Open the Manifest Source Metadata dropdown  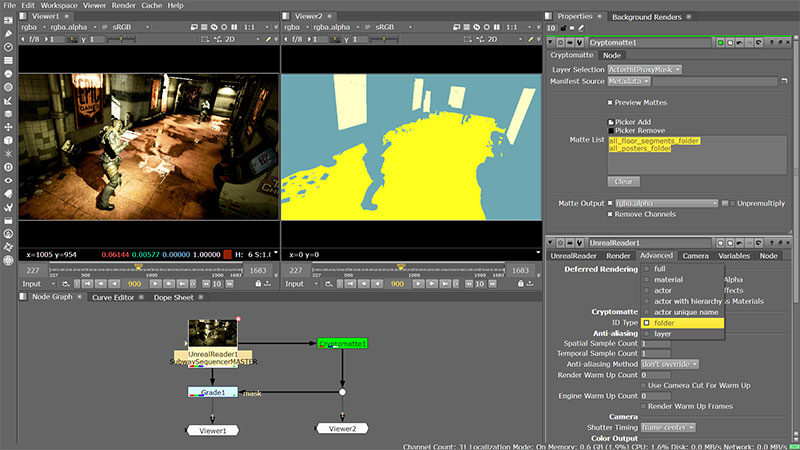coord(629,81)
